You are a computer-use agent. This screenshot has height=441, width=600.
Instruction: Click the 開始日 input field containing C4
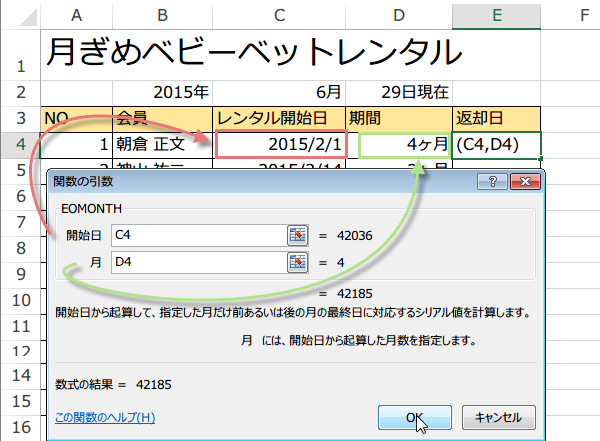click(x=199, y=235)
